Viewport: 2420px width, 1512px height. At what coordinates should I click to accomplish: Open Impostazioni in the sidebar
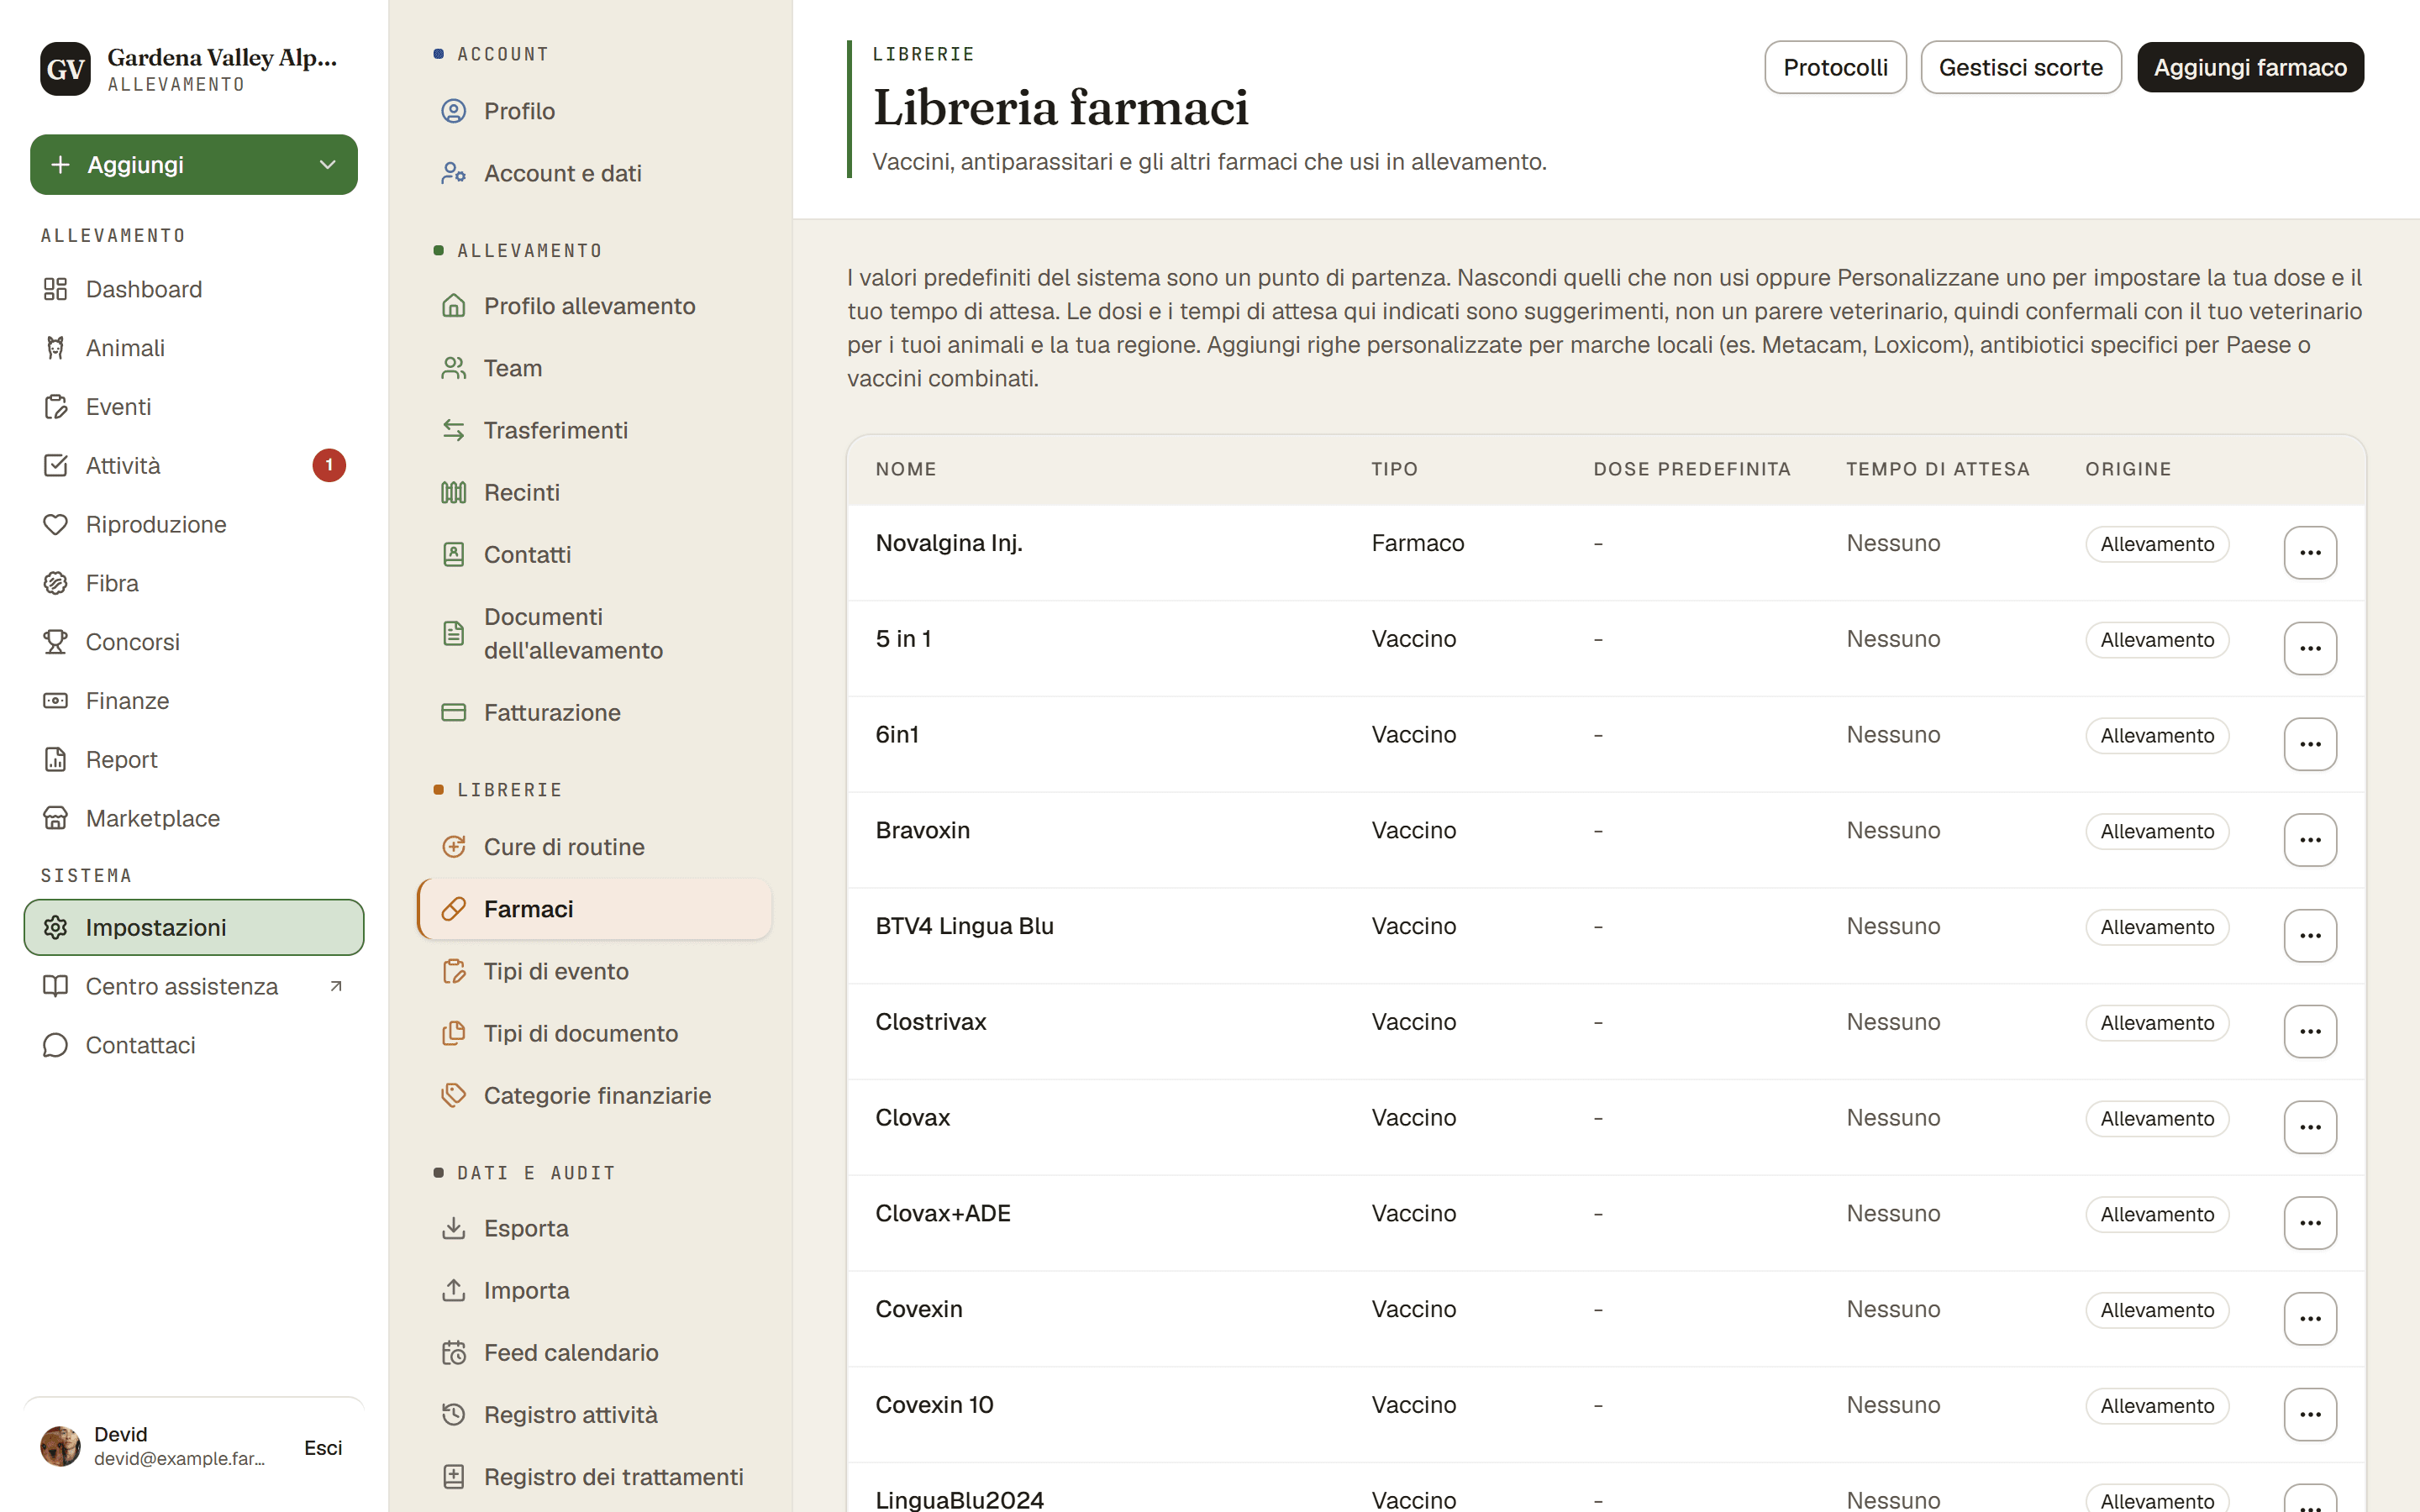[x=194, y=927]
